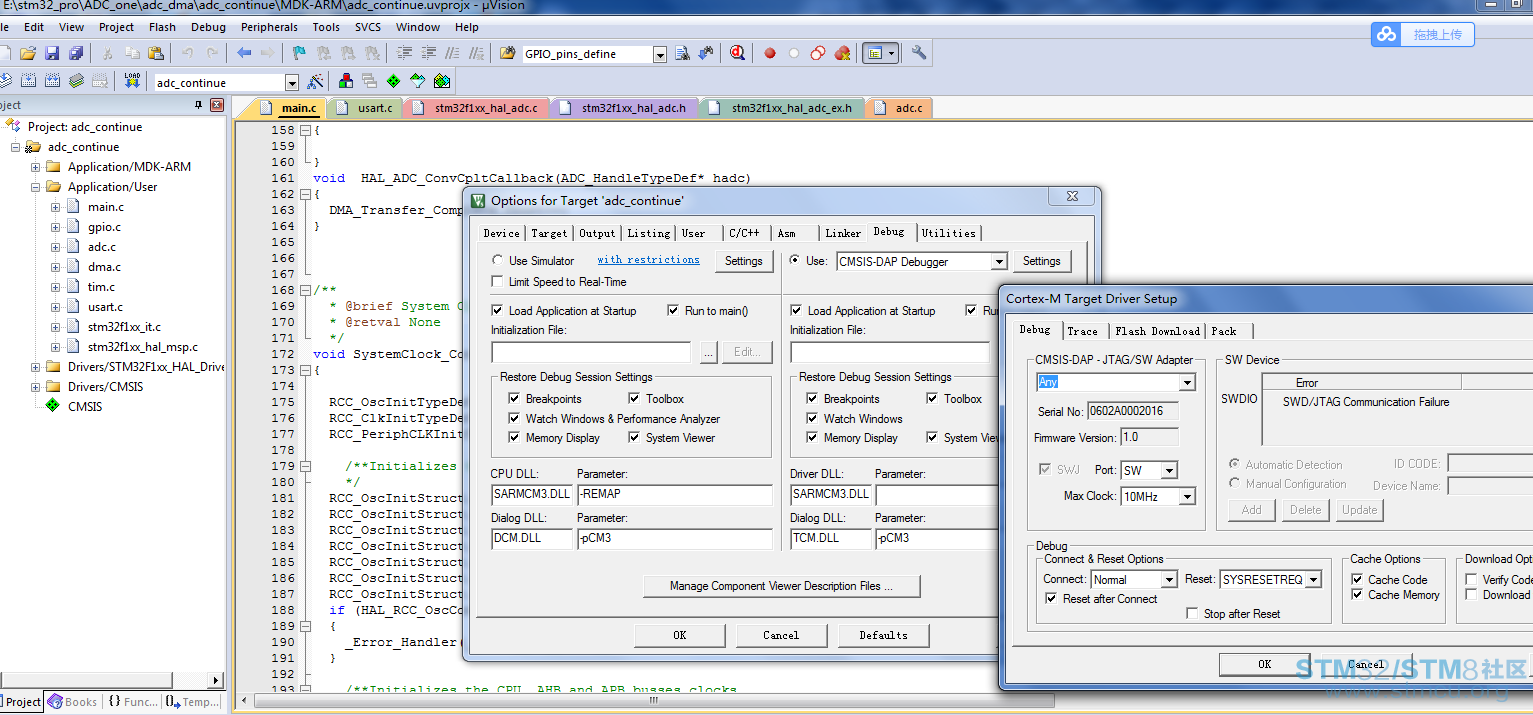1533x715 pixels.
Task: Open the CMSIS-DAP Debugger dropdown
Action: [998, 262]
